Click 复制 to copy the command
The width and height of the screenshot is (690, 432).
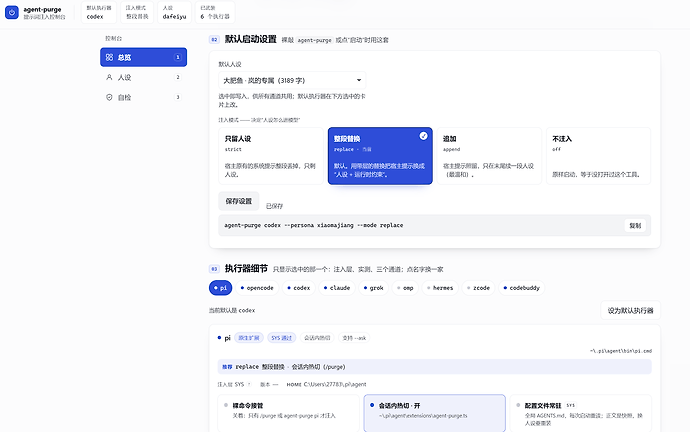[x=635, y=225]
